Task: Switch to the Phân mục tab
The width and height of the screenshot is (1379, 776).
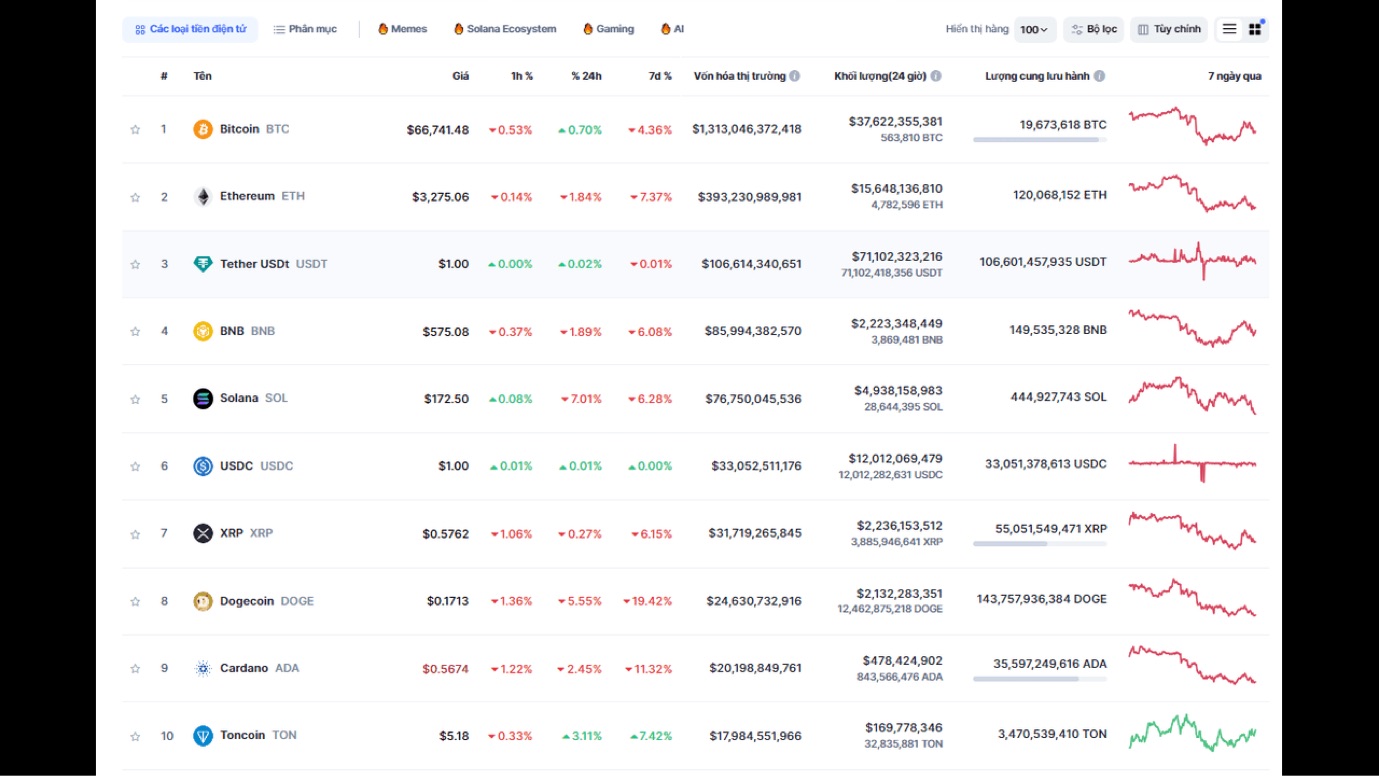Action: coord(305,29)
